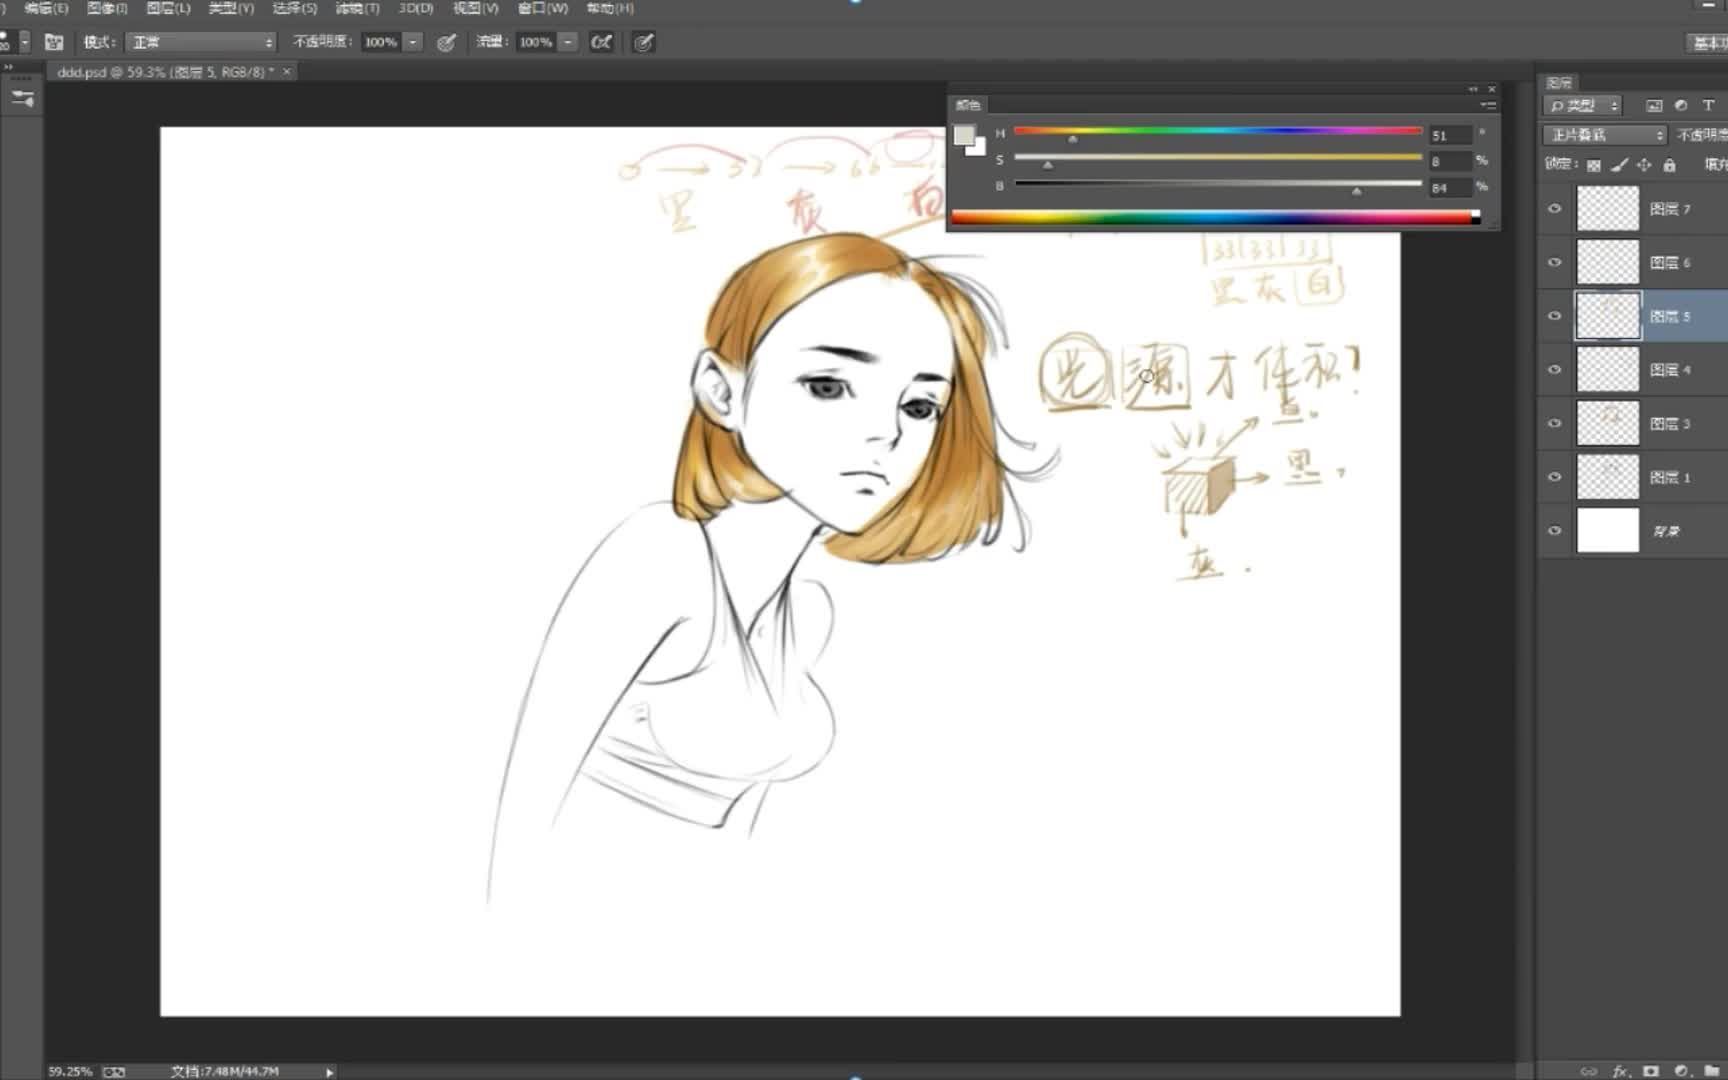Add a layer mask icon
The image size is (1728, 1080).
click(x=1651, y=1071)
